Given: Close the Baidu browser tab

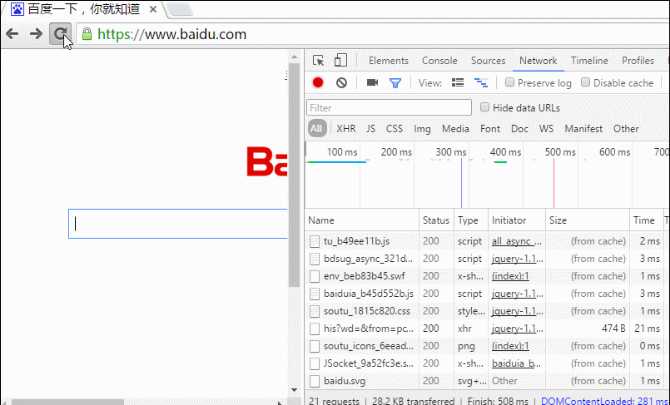Looking at the screenshot, I should pos(153,9).
